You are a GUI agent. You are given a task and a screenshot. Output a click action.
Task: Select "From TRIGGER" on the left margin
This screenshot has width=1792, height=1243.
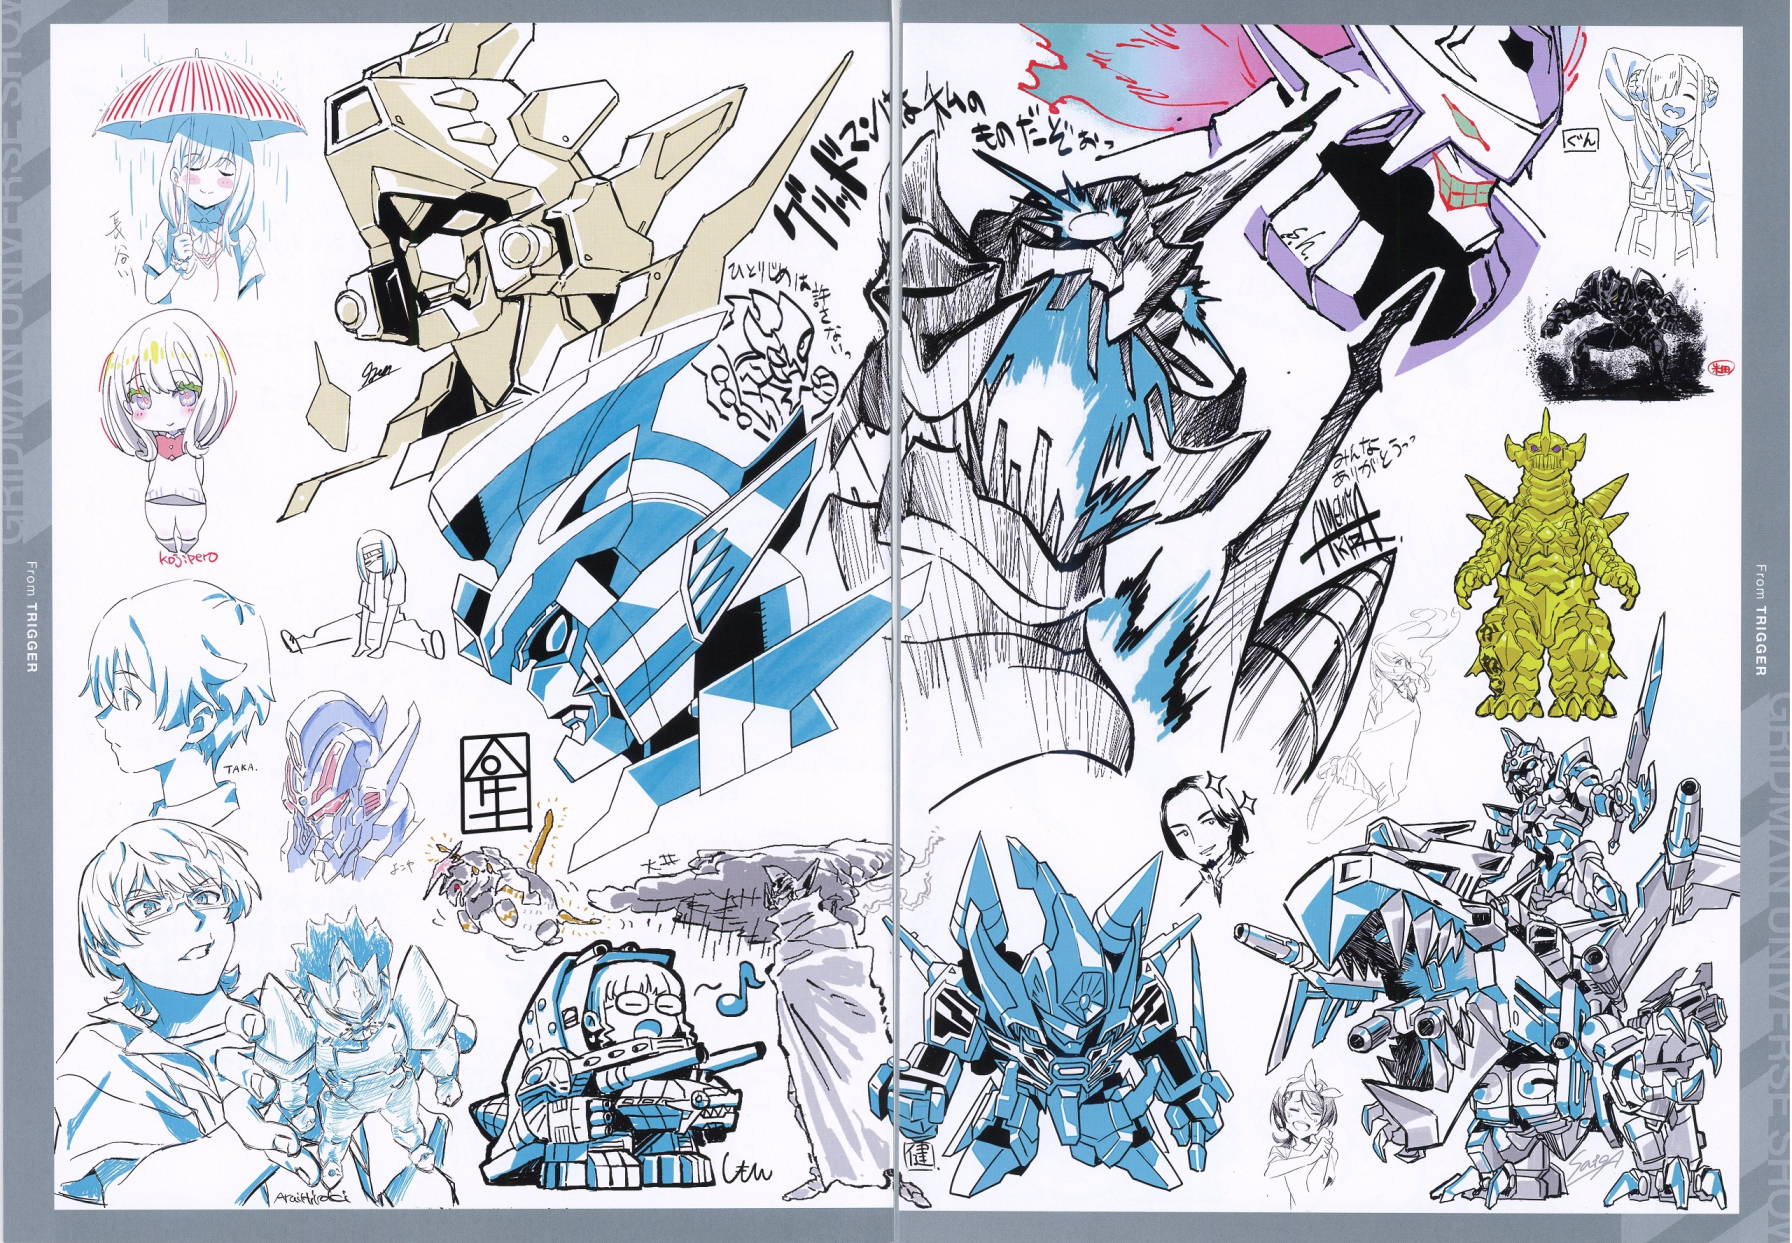pyautogui.click(x=30, y=616)
